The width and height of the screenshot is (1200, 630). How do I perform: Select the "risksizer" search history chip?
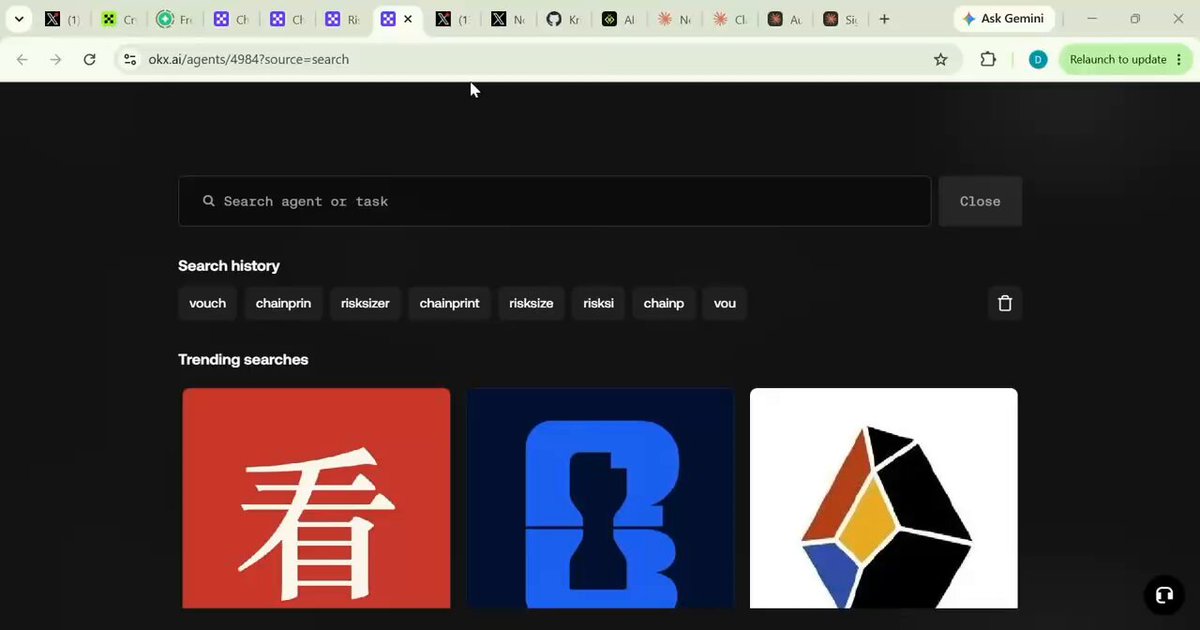coord(365,303)
